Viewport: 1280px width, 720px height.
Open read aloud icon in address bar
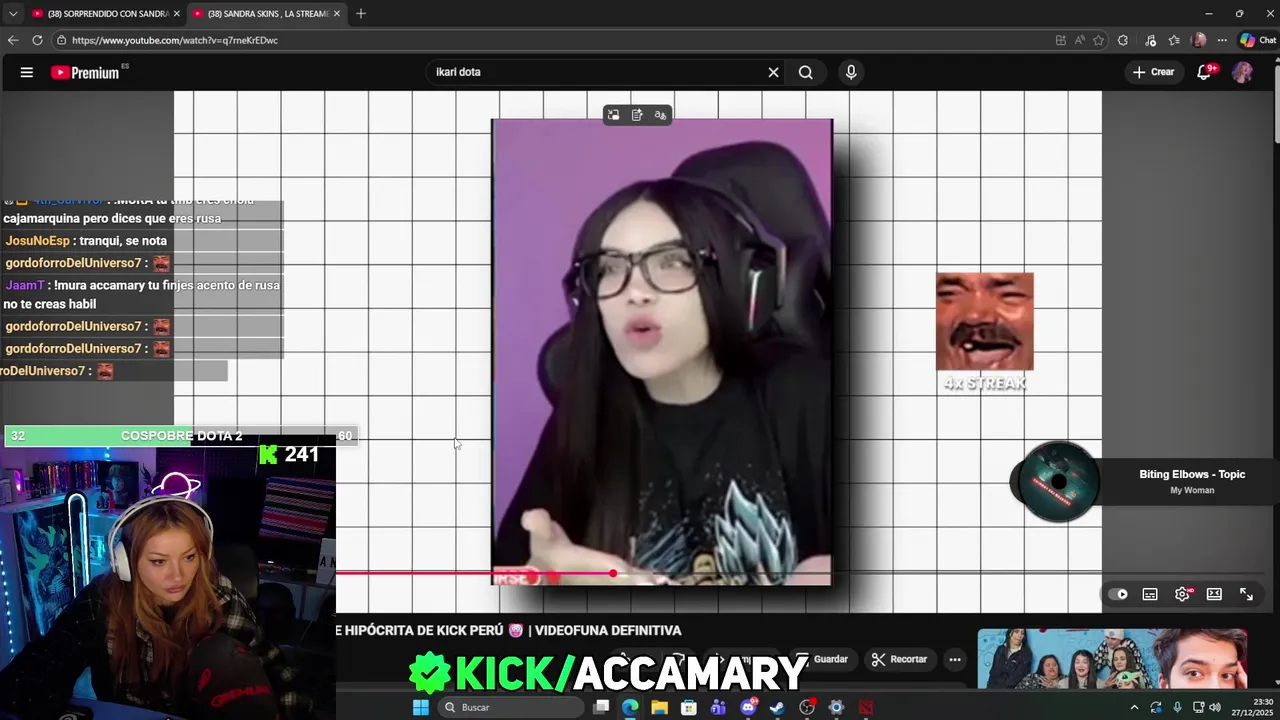(x=1080, y=40)
